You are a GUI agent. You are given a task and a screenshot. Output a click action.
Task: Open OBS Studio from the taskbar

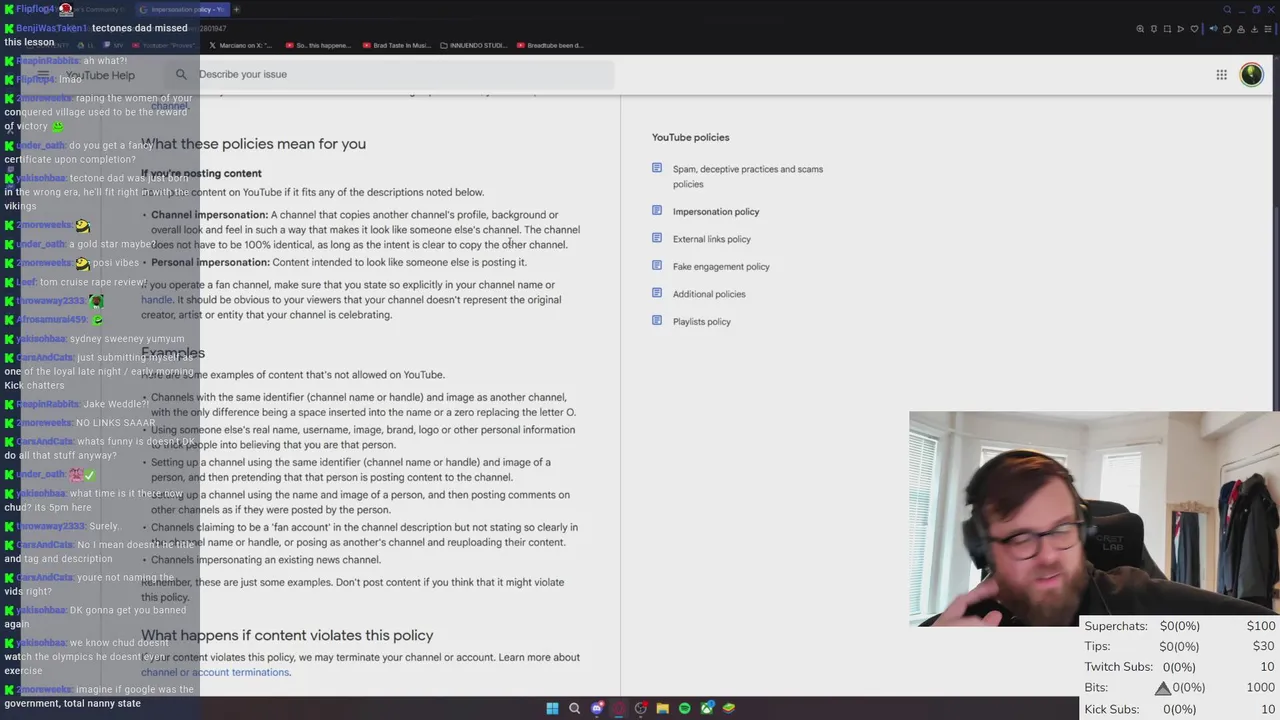[641, 708]
